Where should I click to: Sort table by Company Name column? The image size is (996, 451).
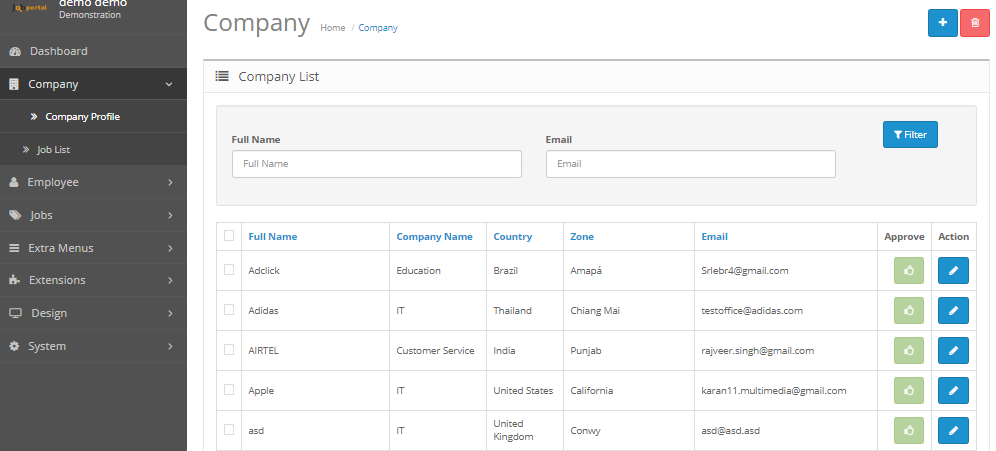pyautogui.click(x=434, y=237)
